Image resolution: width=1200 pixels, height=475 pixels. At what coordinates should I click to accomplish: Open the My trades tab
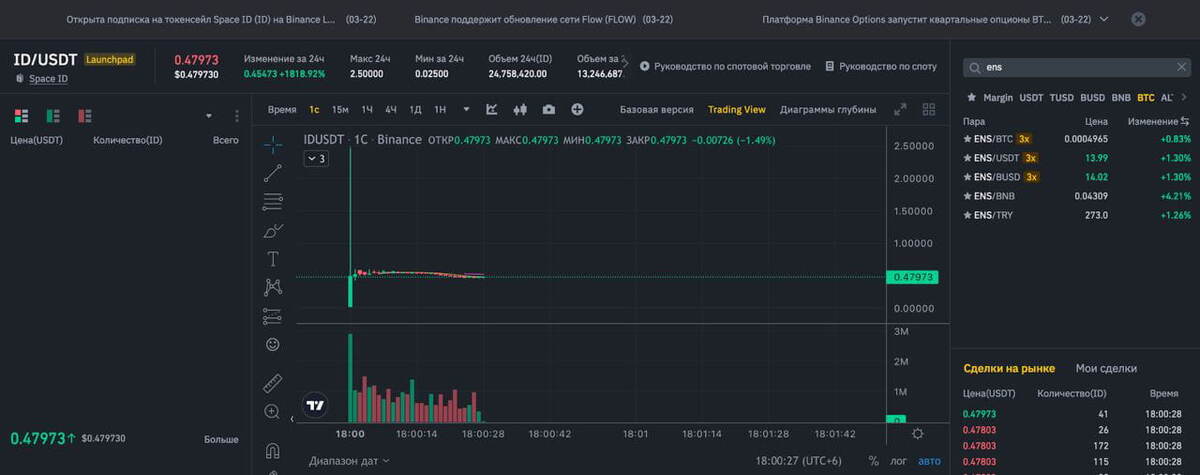pos(1106,368)
